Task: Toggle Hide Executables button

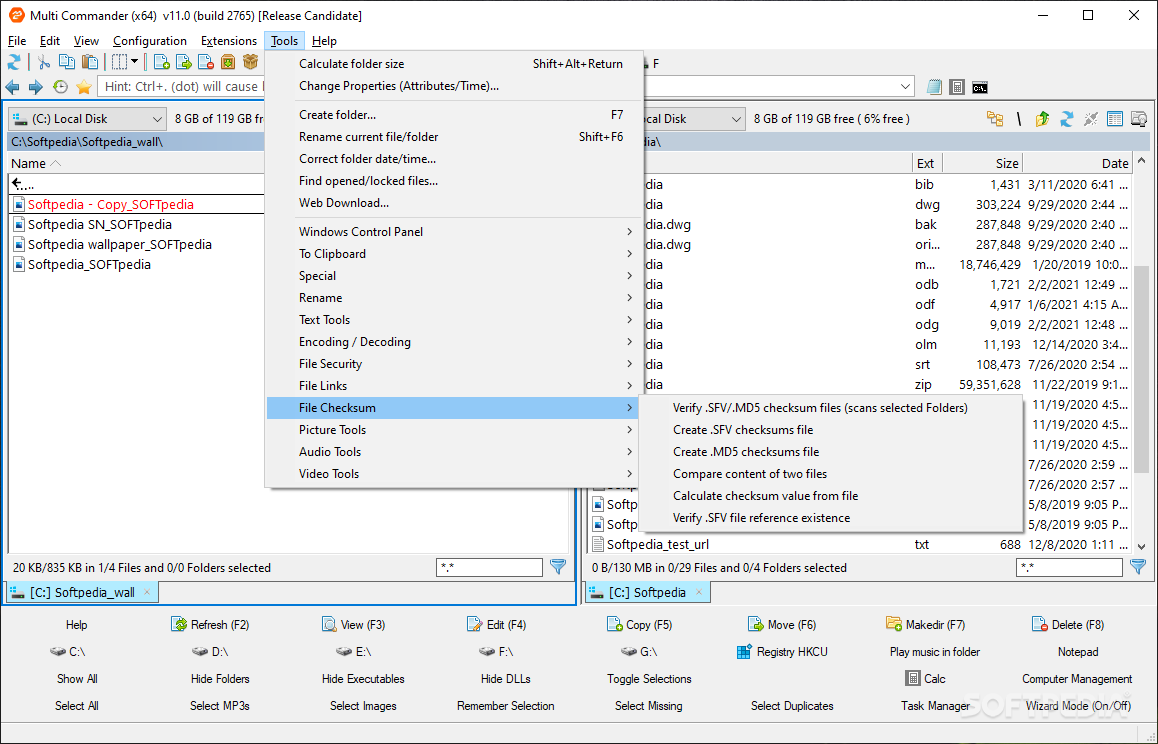Action: pos(363,678)
